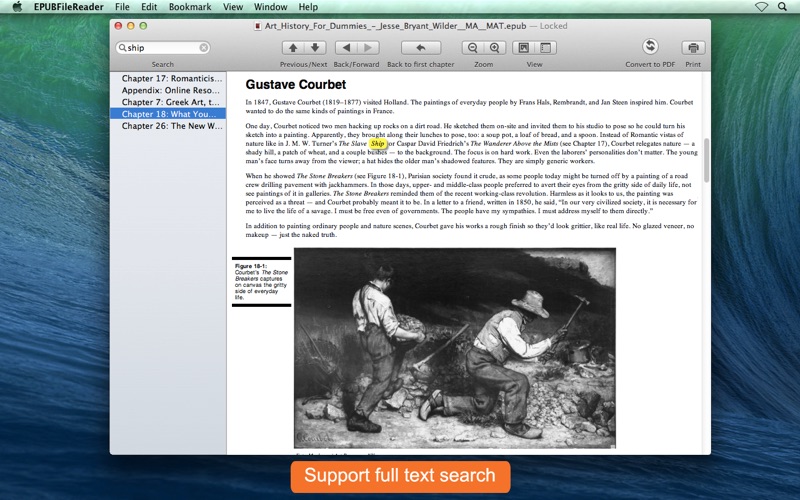Go to the previous chapter with up arrow
The width and height of the screenshot is (800, 500).
tap(293, 48)
